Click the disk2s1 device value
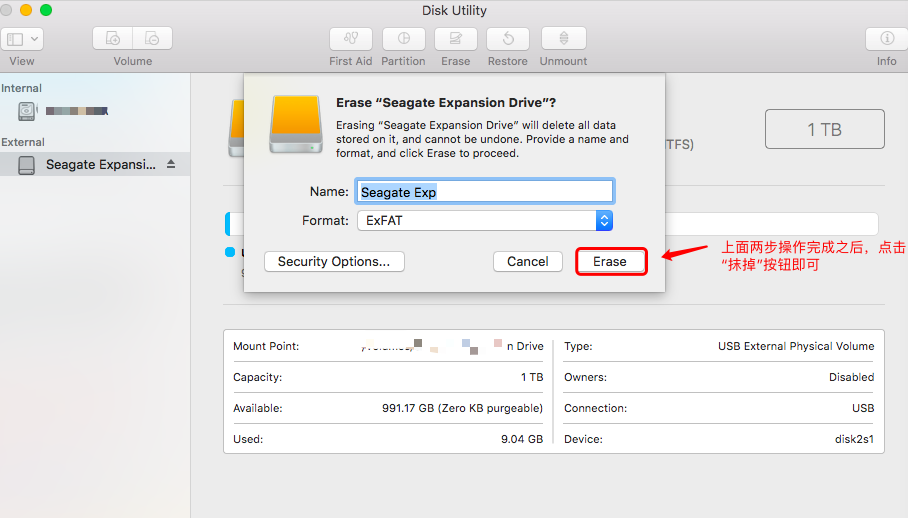 [854, 439]
